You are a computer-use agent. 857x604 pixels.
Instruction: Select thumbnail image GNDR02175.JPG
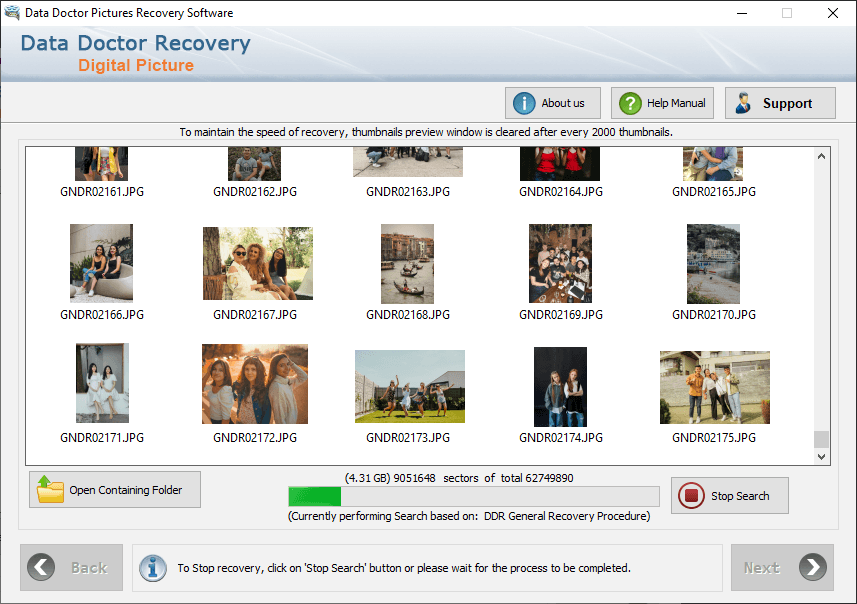[x=715, y=388]
